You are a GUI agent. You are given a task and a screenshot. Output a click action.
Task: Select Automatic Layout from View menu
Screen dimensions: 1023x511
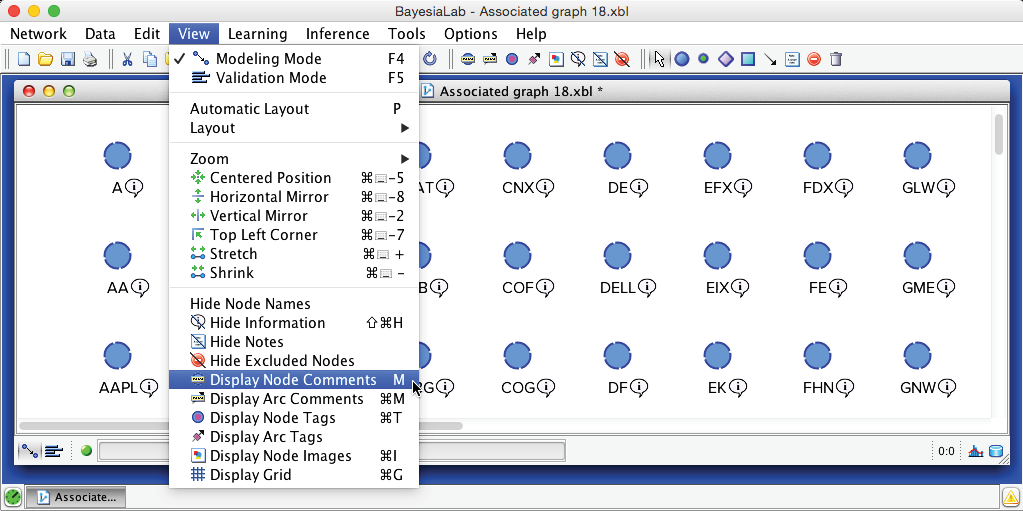pos(250,109)
